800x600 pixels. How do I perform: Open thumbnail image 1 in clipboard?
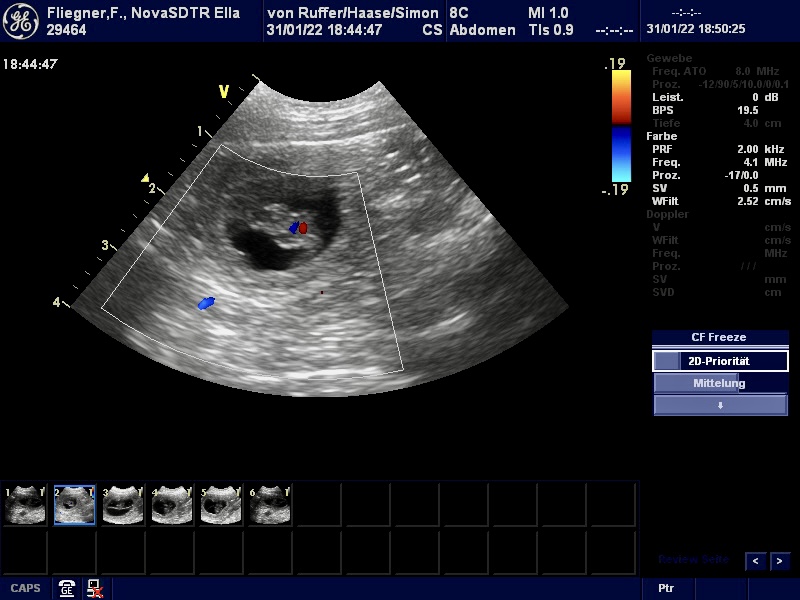point(25,506)
